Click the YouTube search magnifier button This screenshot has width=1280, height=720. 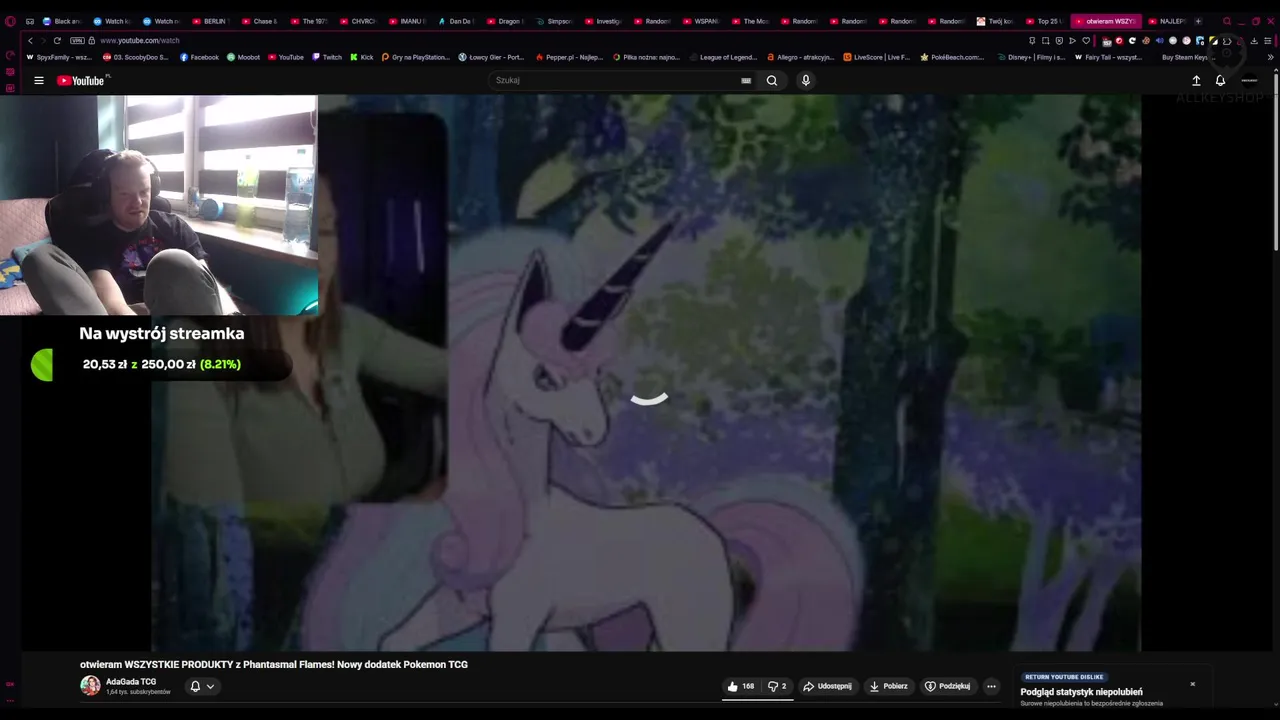tap(772, 81)
